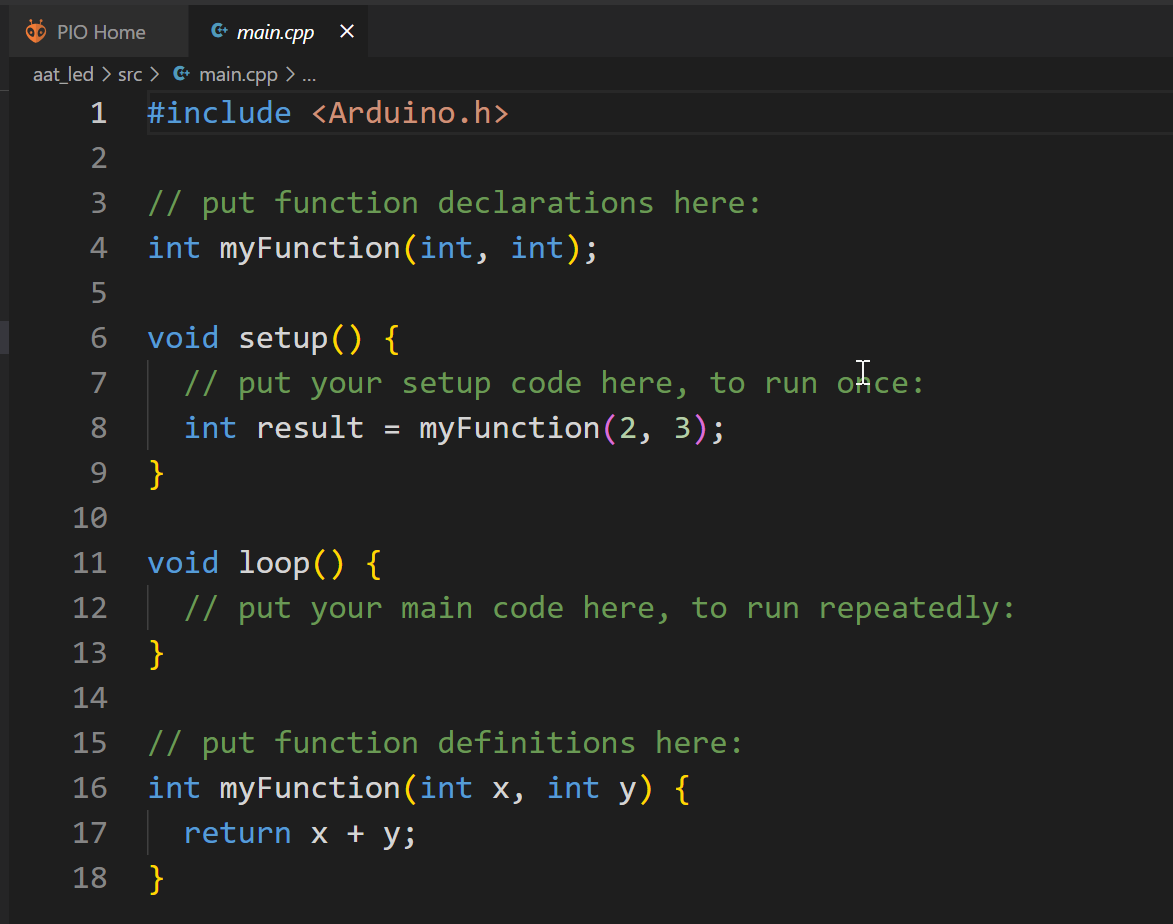
Task: Click line number 18 in the gutter
Action: tap(90, 878)
